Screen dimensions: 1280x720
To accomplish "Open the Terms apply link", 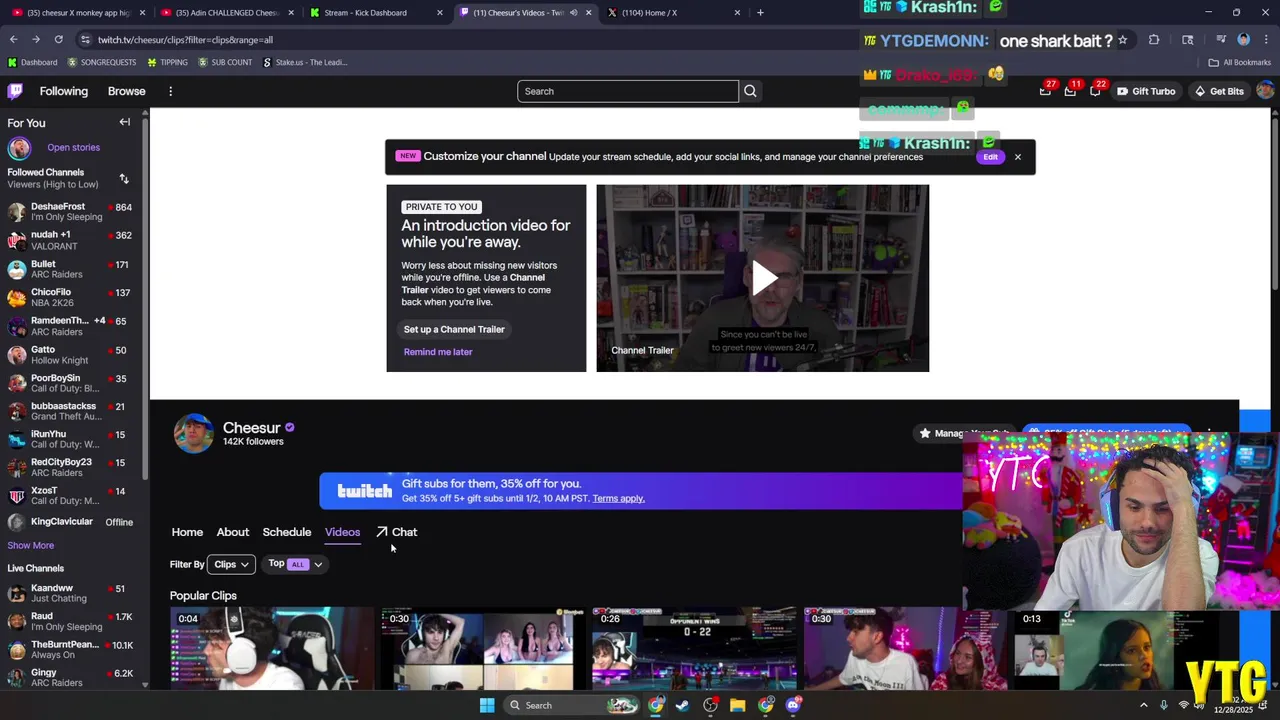I will point(618,498).
